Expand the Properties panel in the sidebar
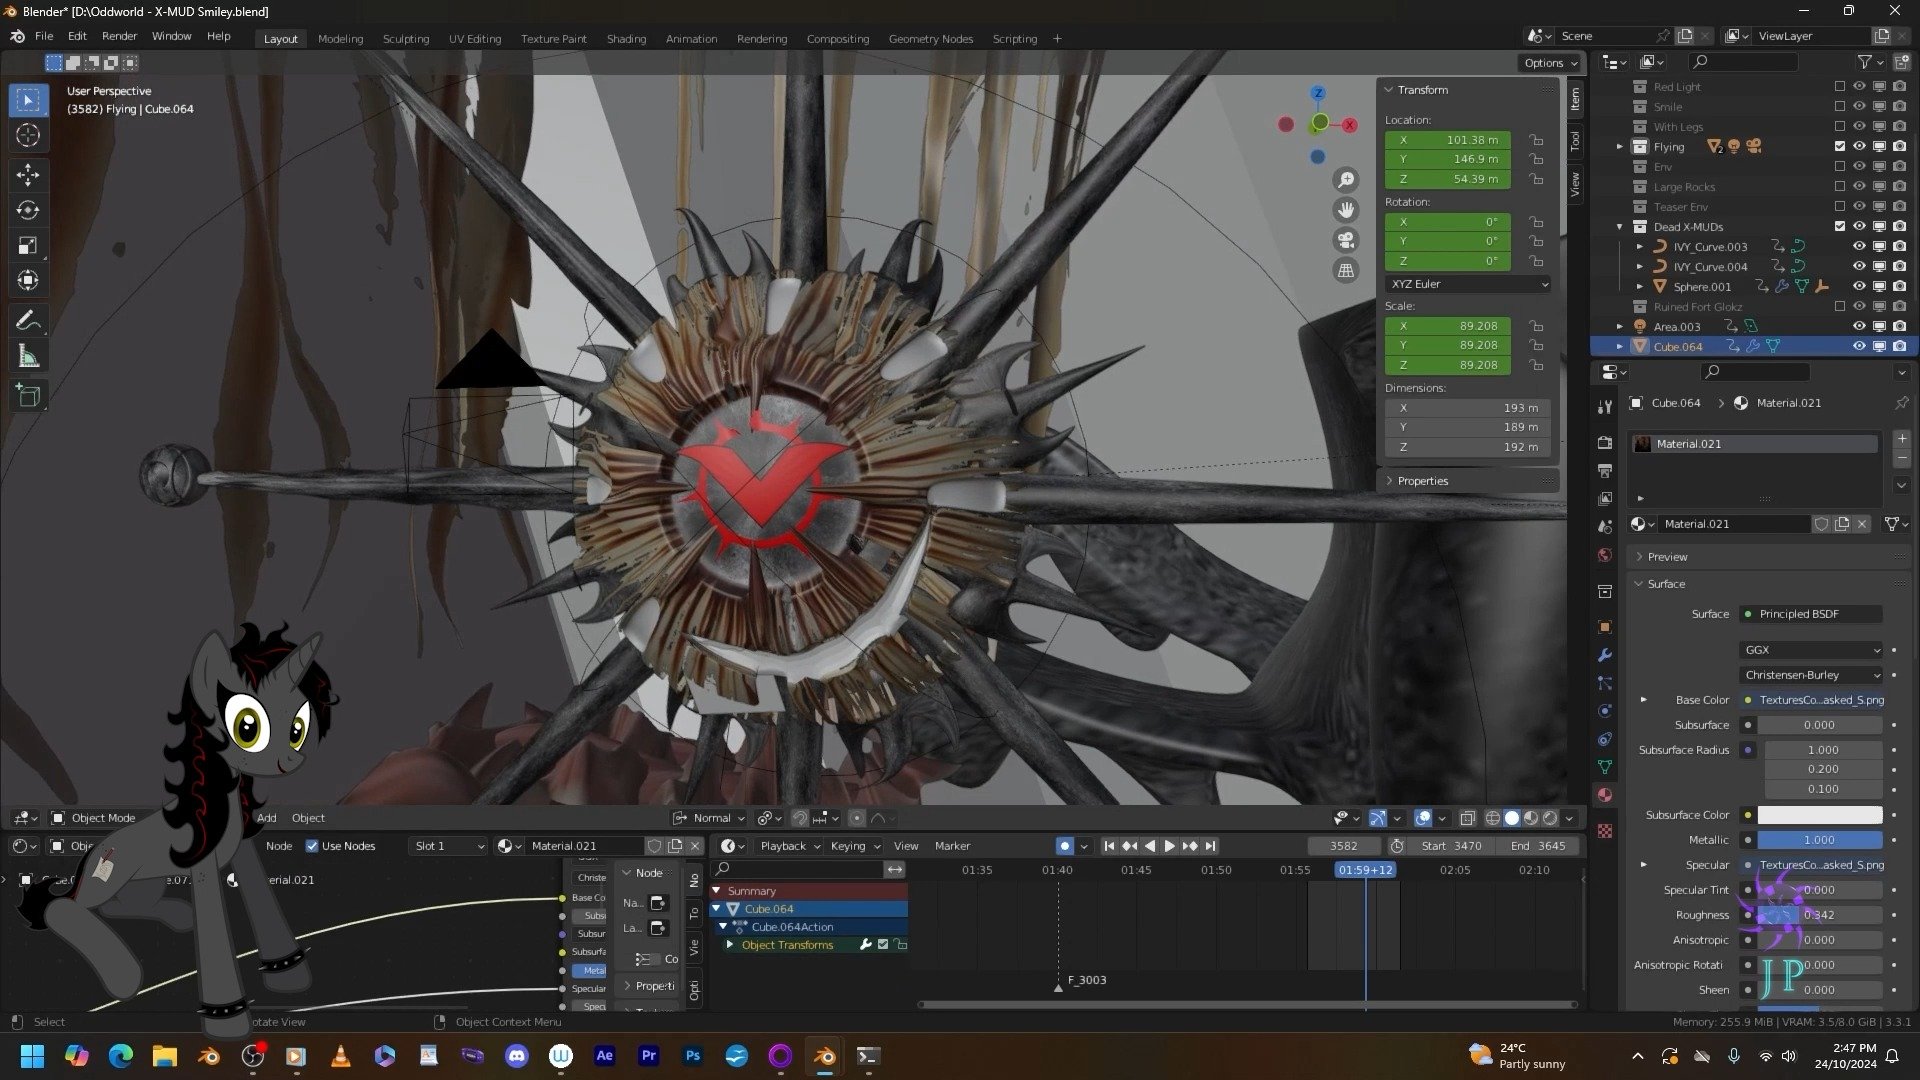 (1468, 481)
